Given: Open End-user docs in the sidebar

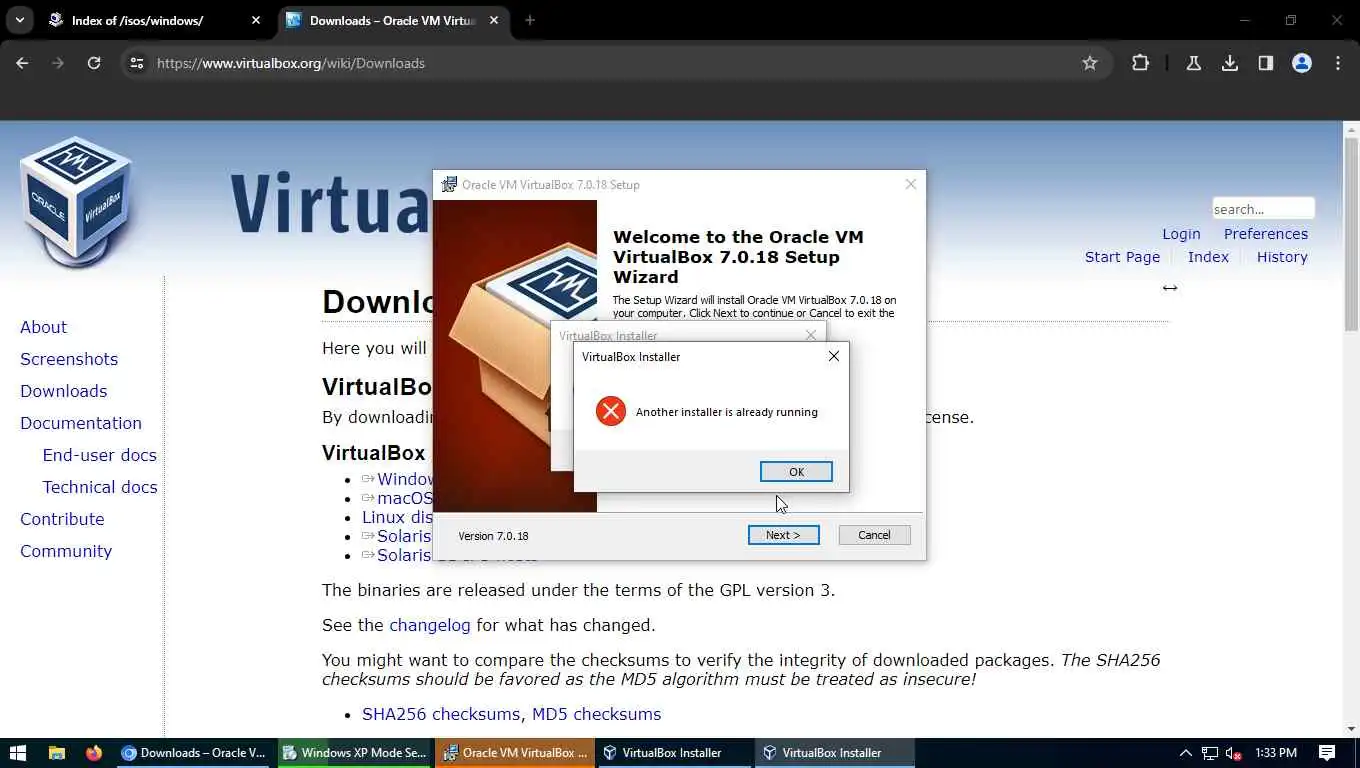Looking at the screenshot, I should pyautogui.click(x=99, y=455).
